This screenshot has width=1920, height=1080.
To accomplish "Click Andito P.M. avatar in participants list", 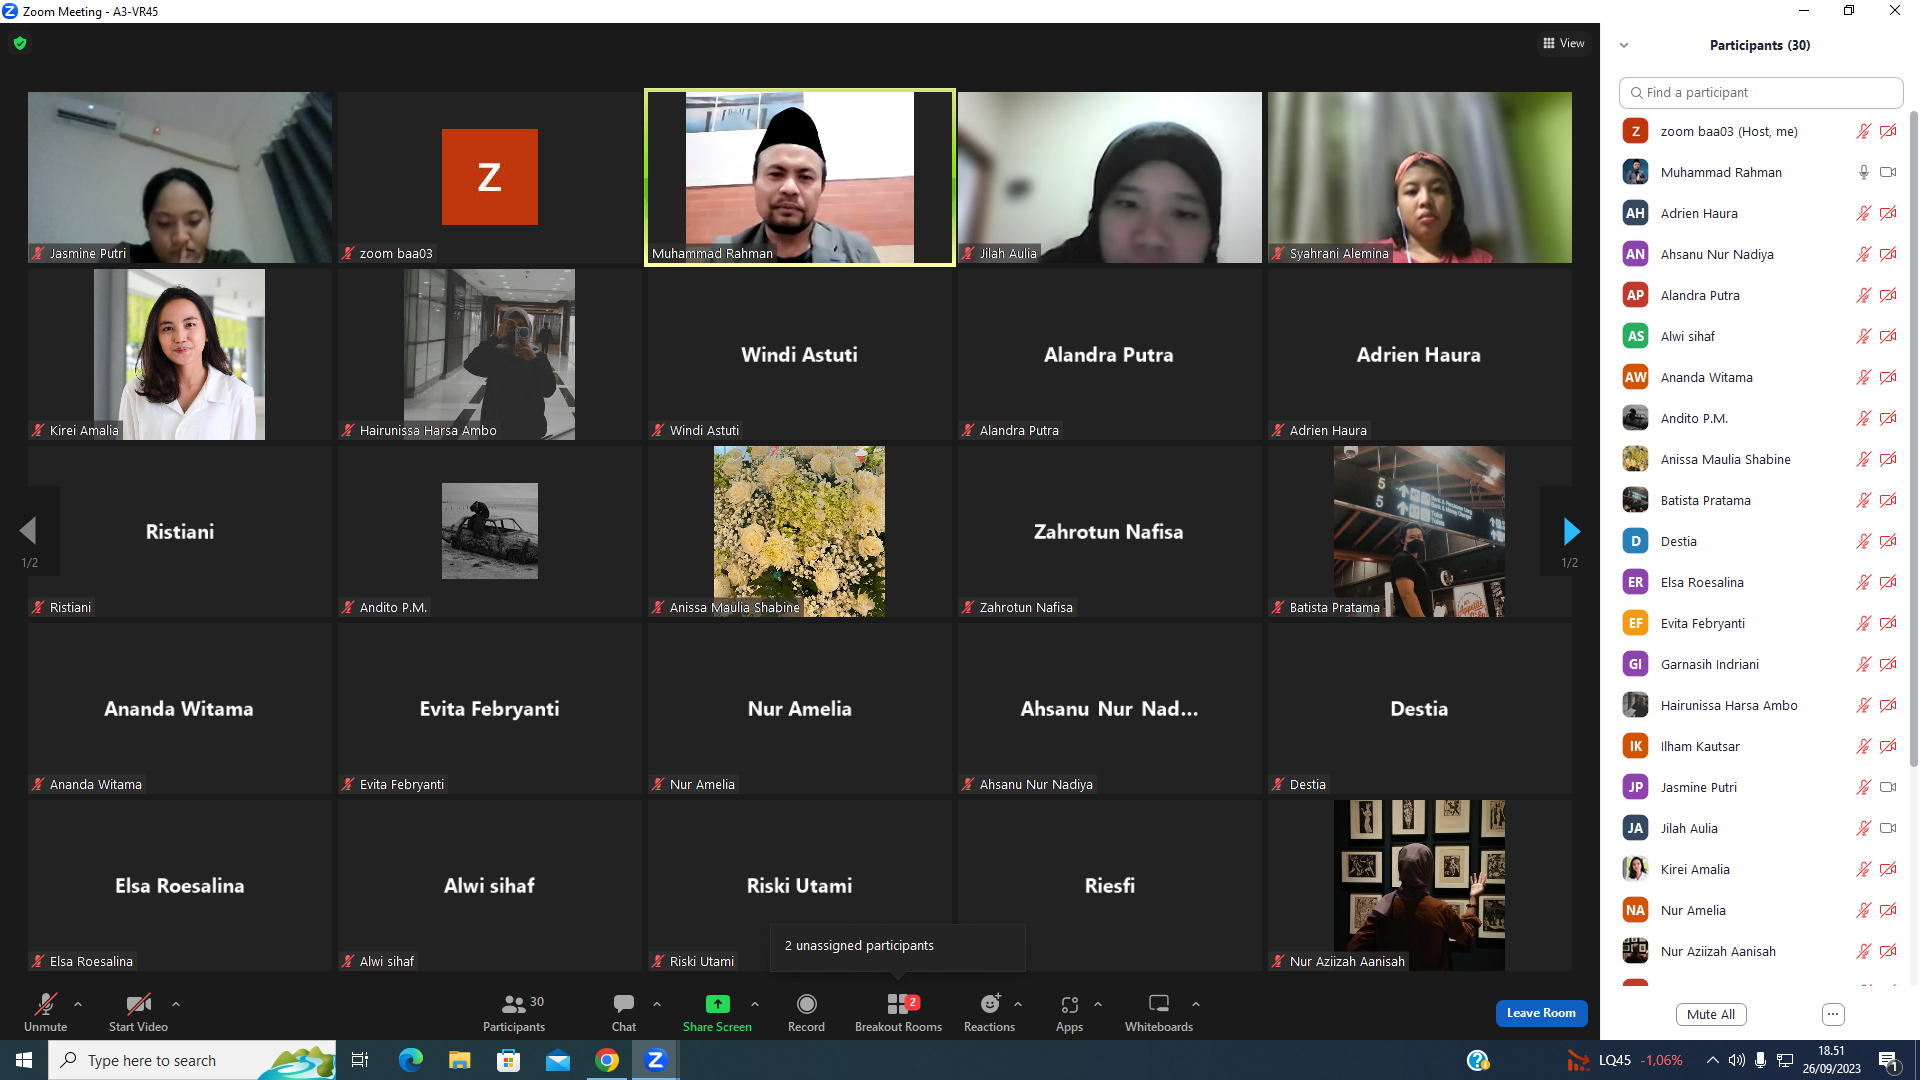I will 1635,418.
